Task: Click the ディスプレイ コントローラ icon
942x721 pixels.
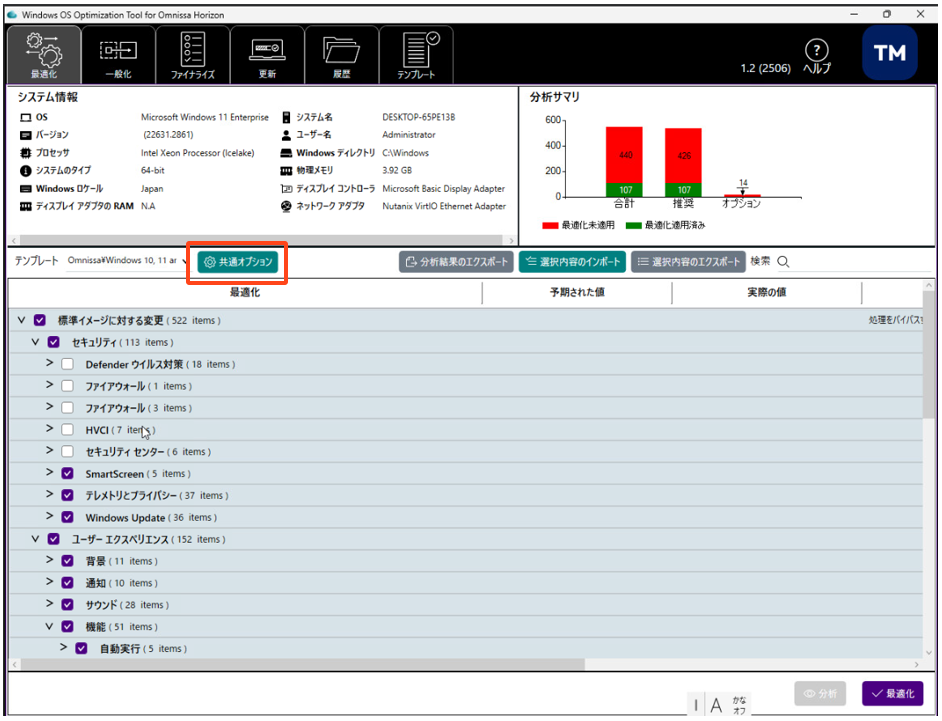Action: (x=286, y=189)
